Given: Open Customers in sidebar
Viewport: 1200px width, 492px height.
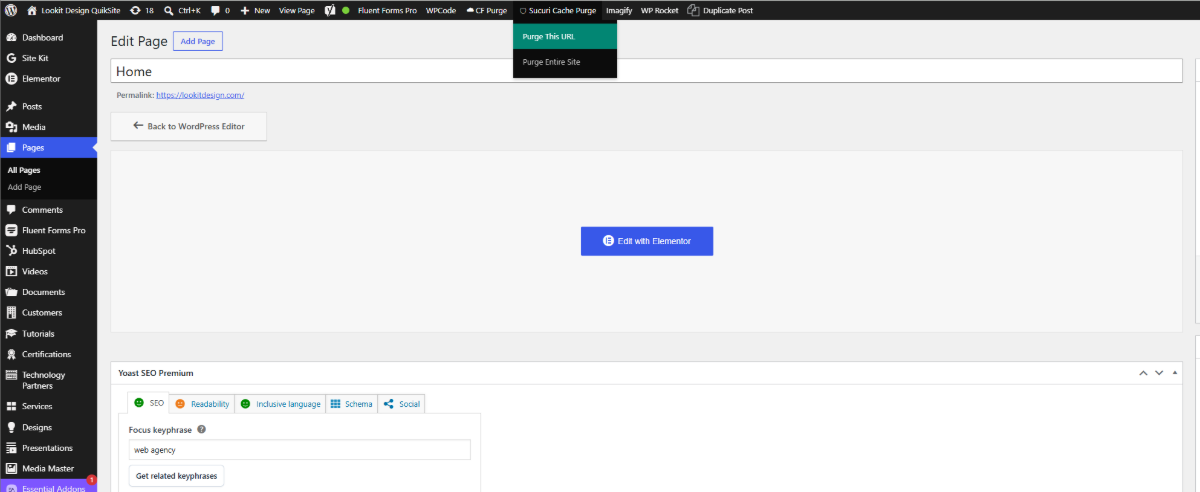Looking at the screenshot, I should [x=48, y=313].
